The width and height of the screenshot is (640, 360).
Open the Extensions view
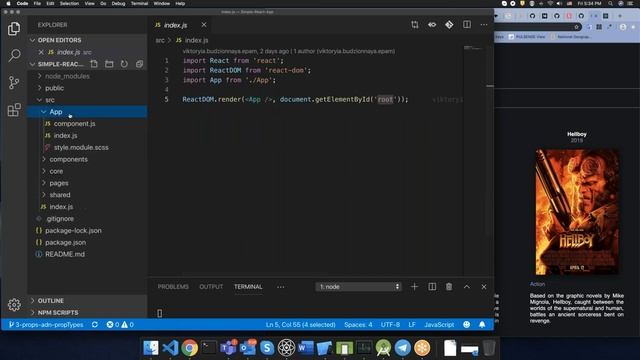(x=14, y=110)
